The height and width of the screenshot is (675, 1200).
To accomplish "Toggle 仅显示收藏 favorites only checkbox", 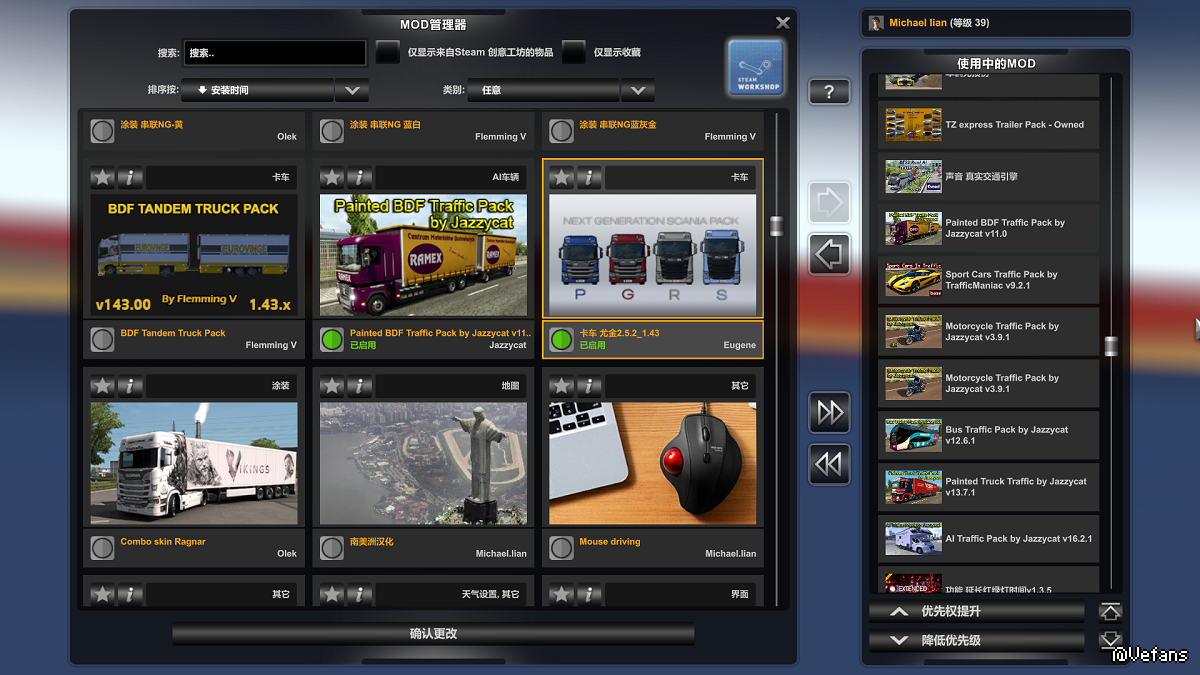I will coord(573,52).
